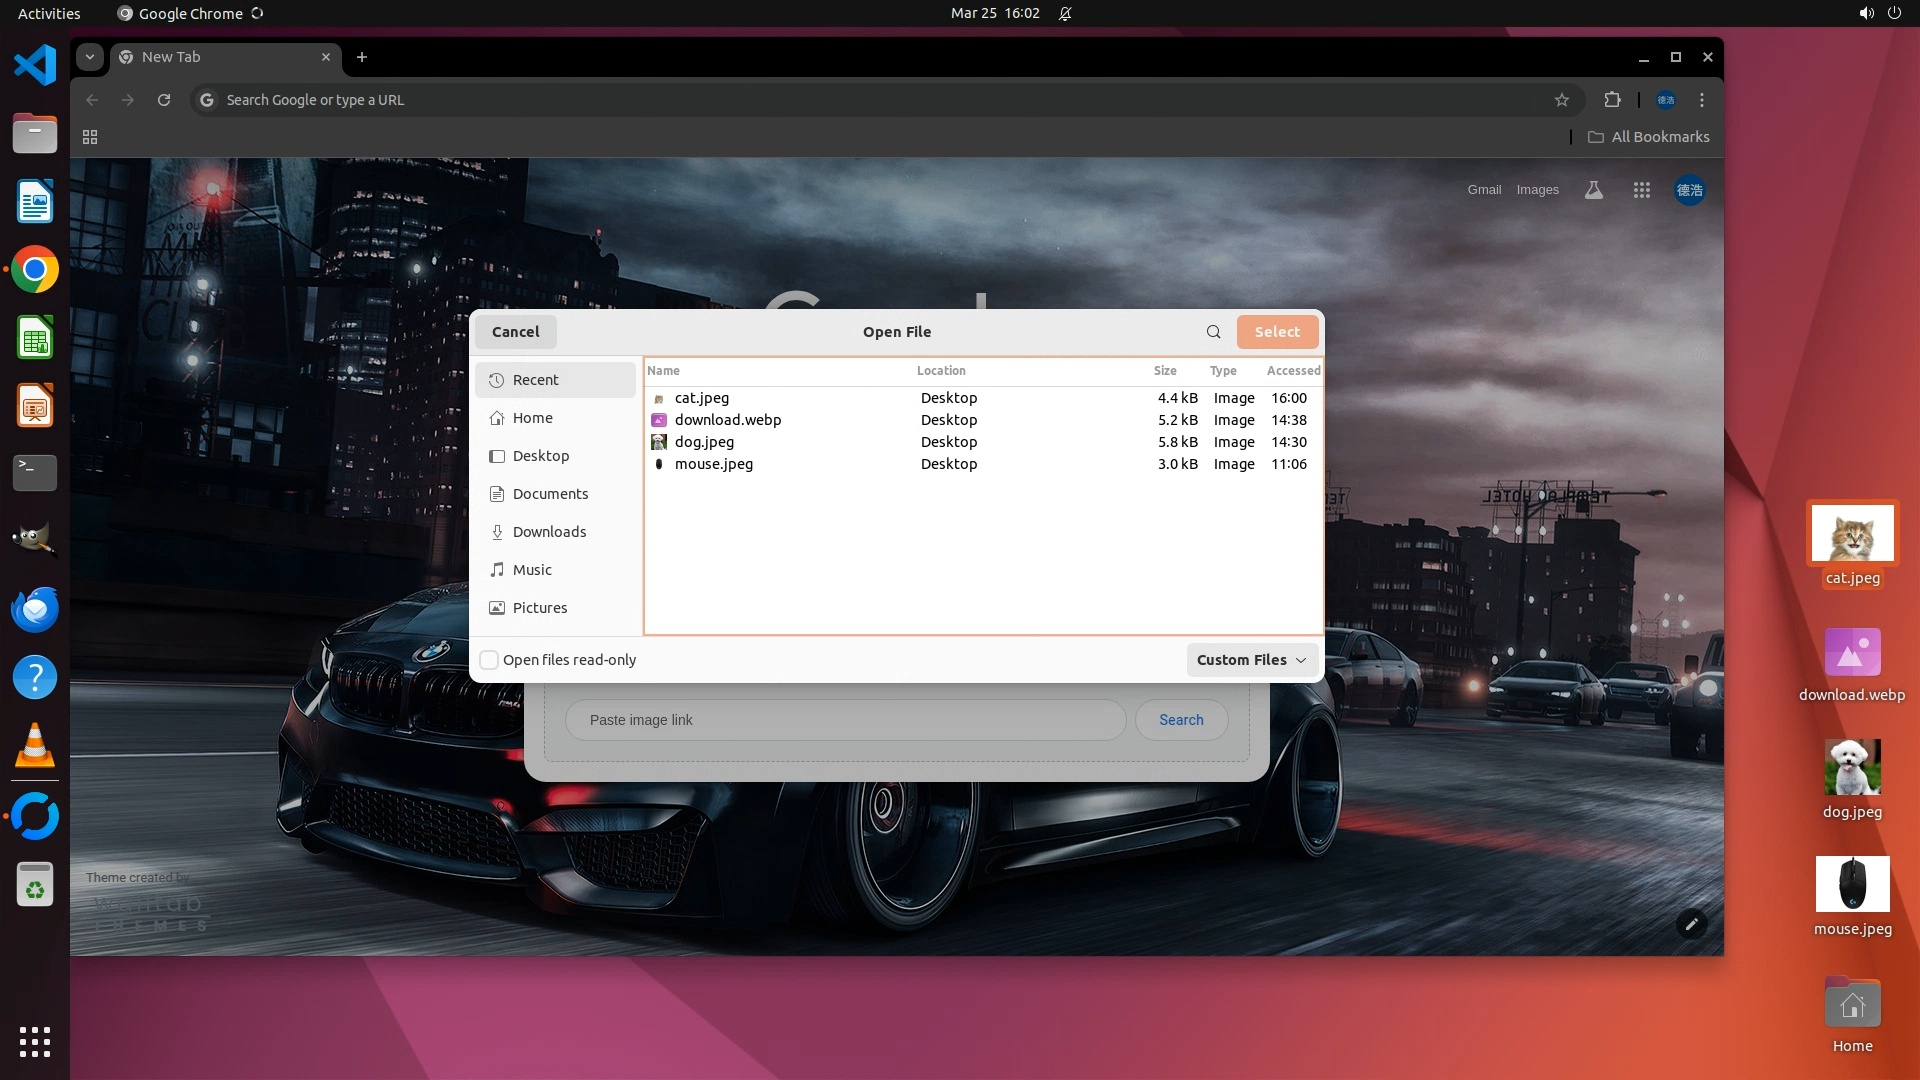Open Search Labs flask icon
Screen dimensions: 1920x1080
1594,190
